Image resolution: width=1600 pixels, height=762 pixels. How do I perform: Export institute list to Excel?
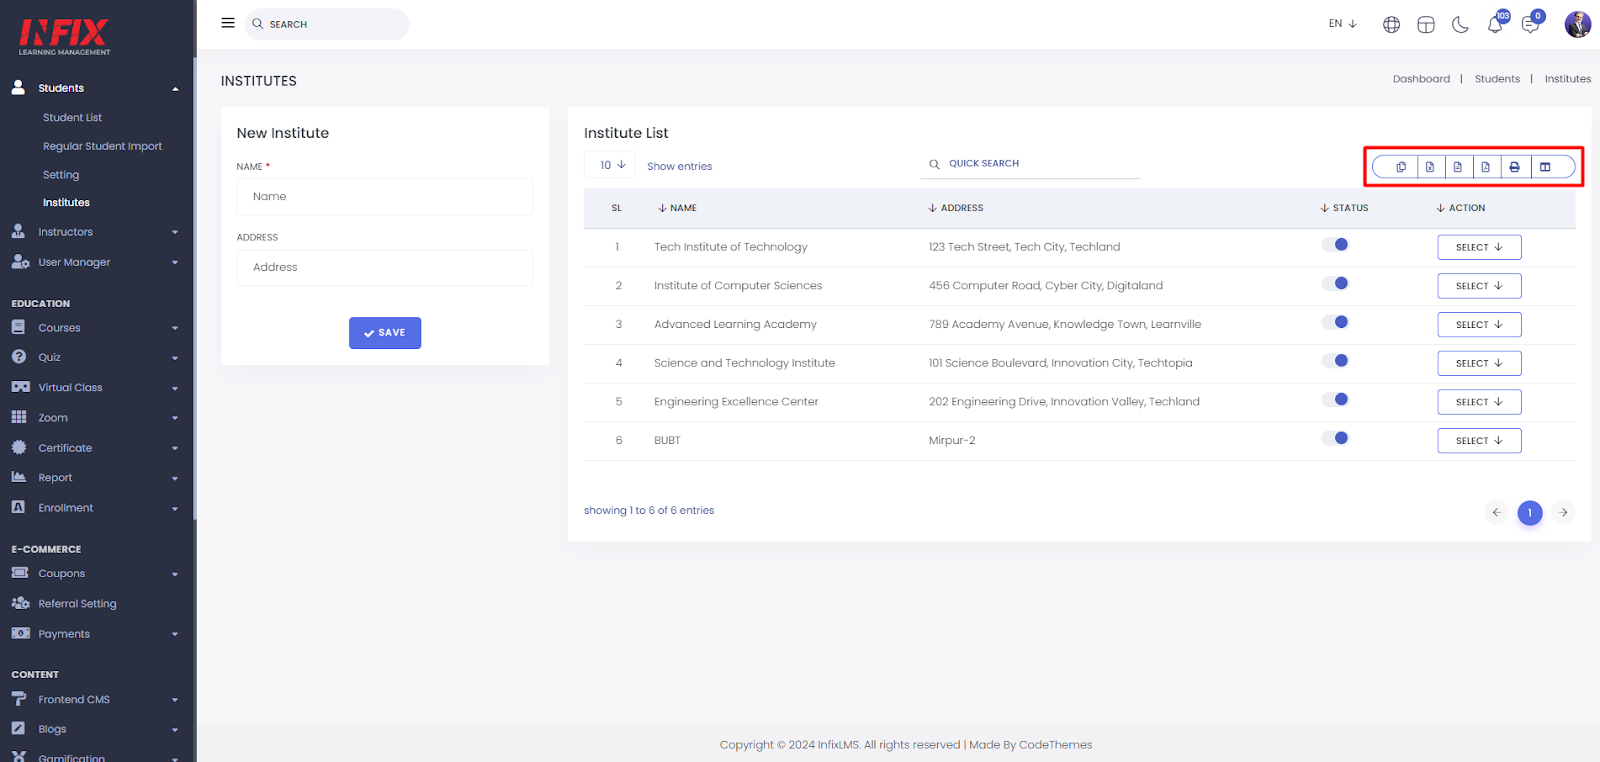pos(1430,167)
